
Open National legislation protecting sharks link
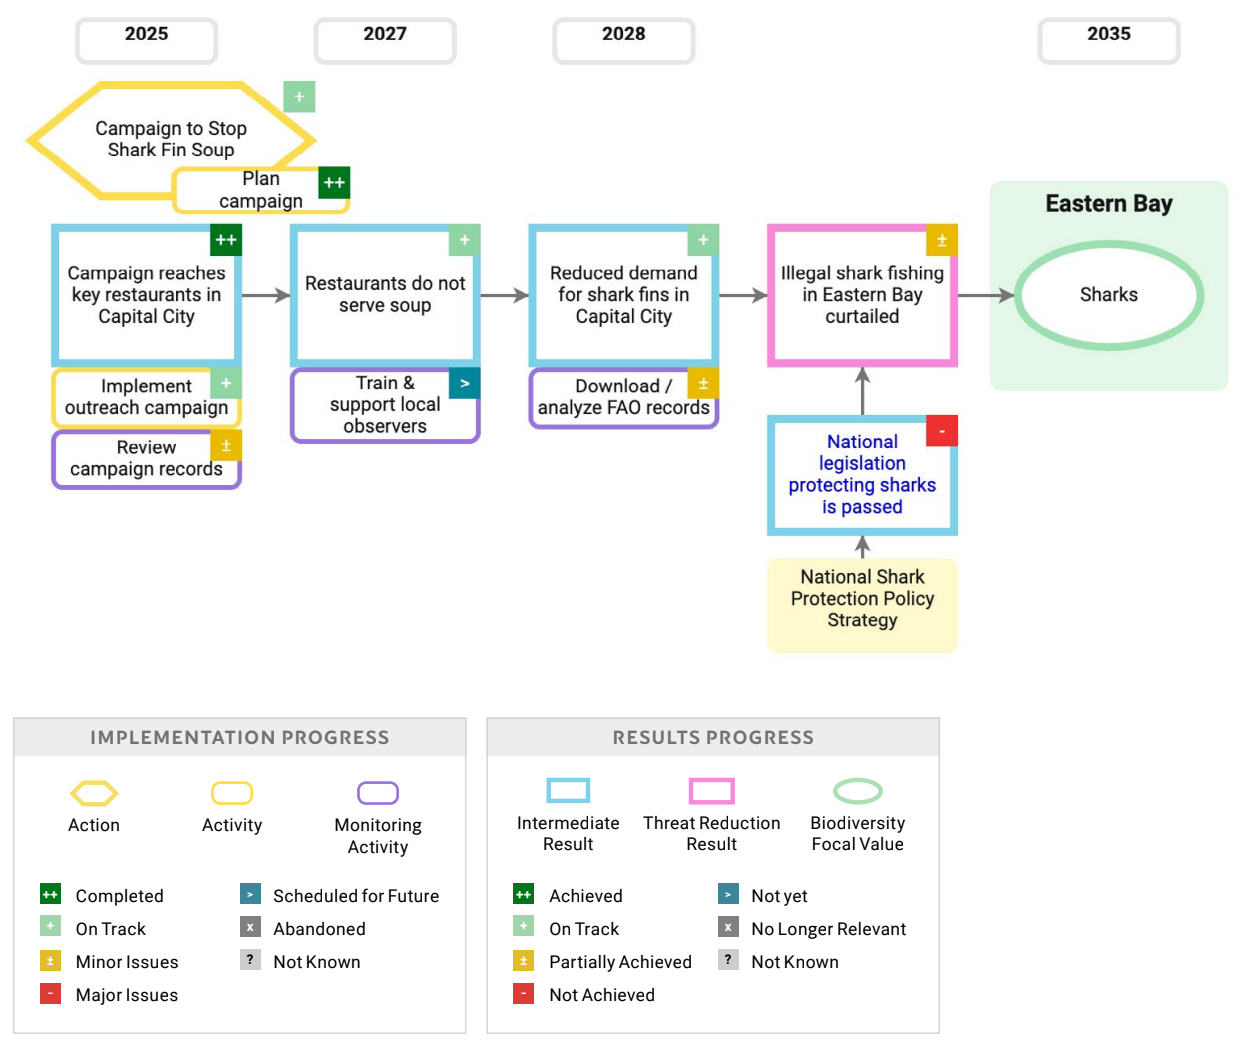click(x=862, y=474)
